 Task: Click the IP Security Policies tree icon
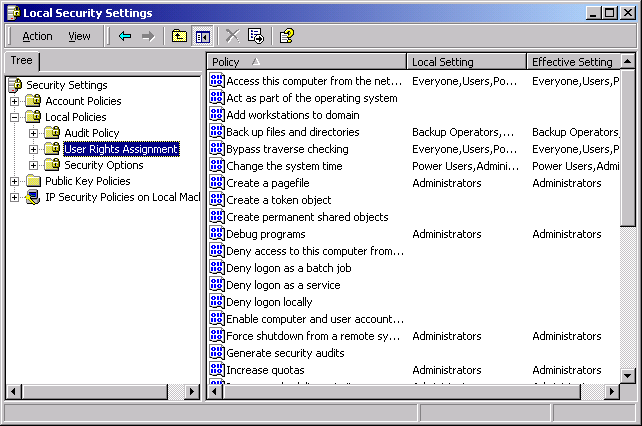[33, 197]
